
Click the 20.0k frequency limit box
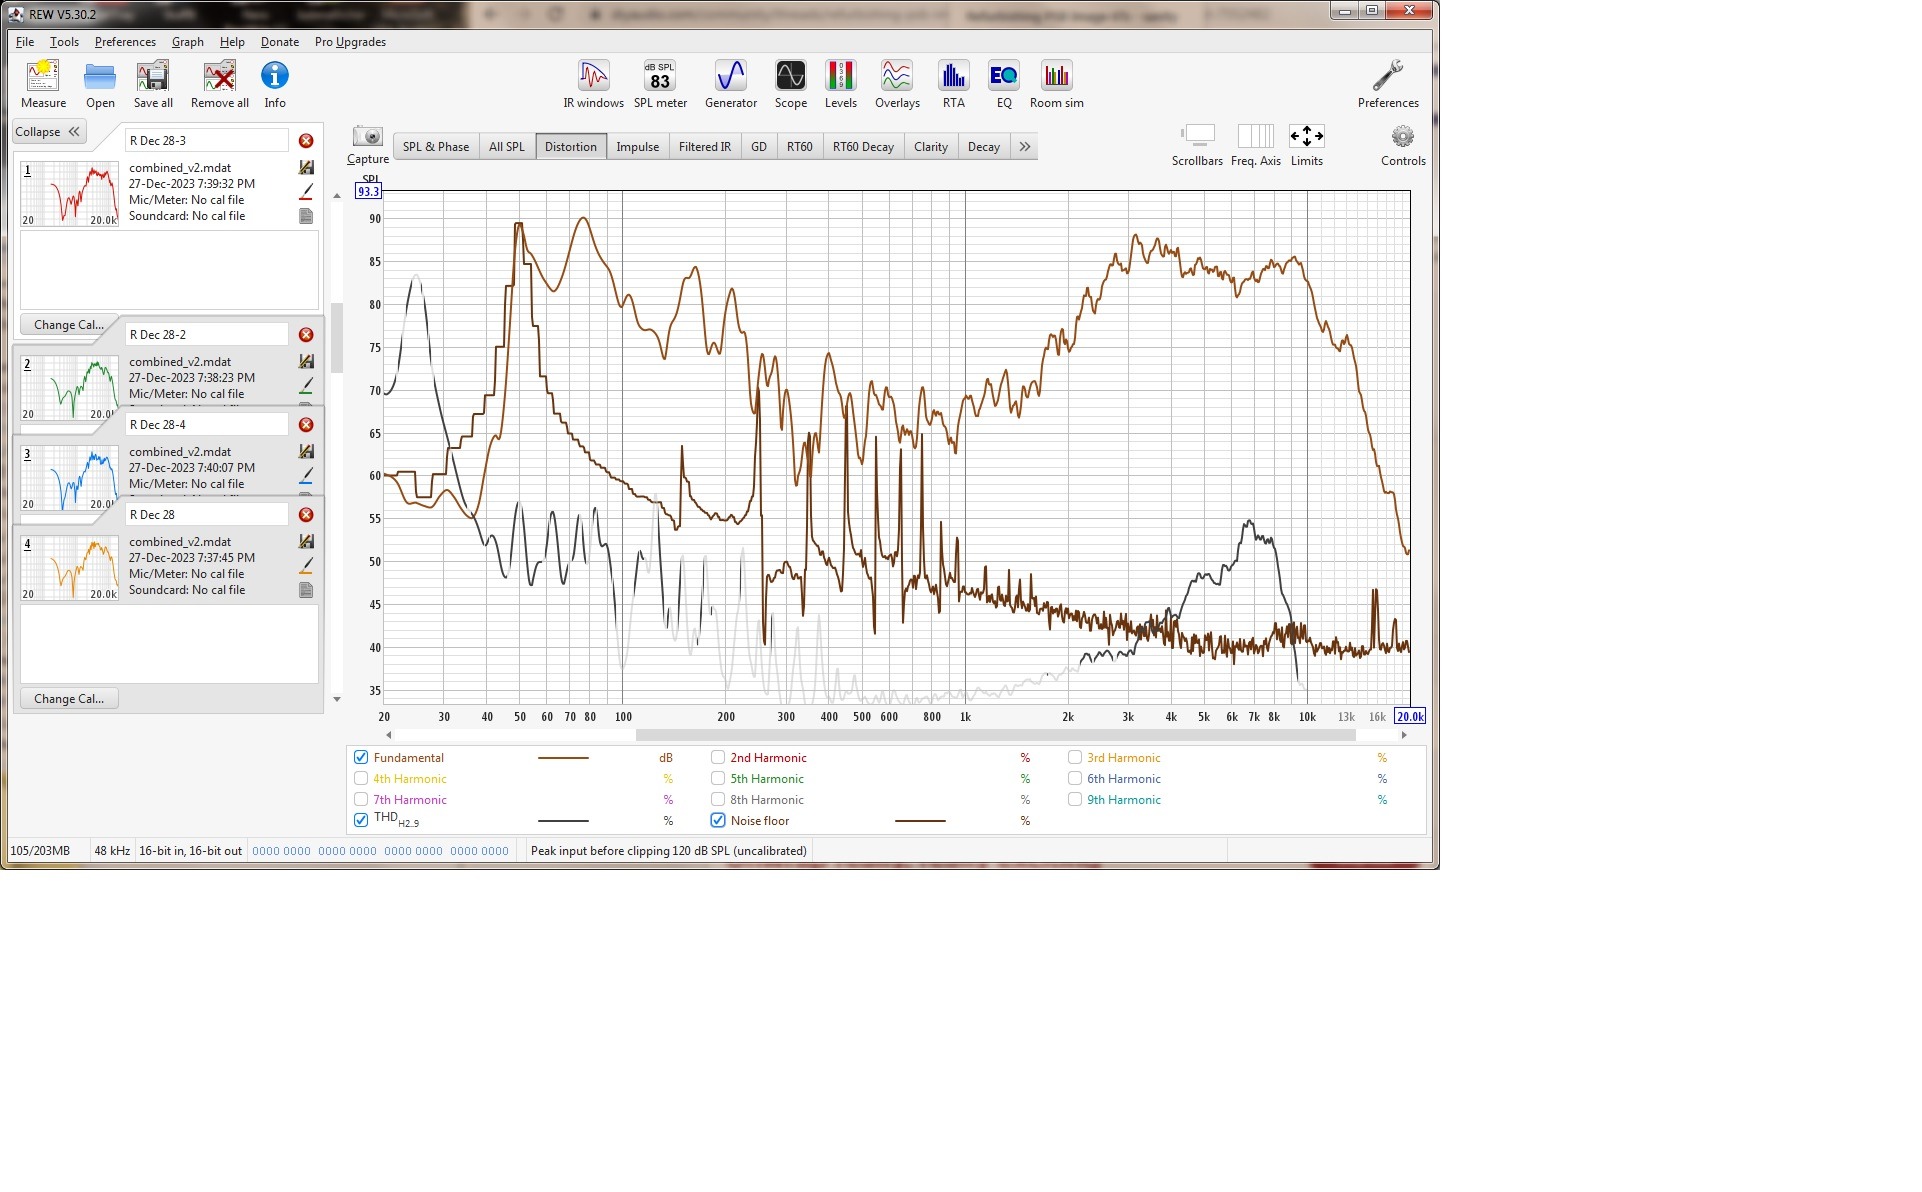point(1410,717)
